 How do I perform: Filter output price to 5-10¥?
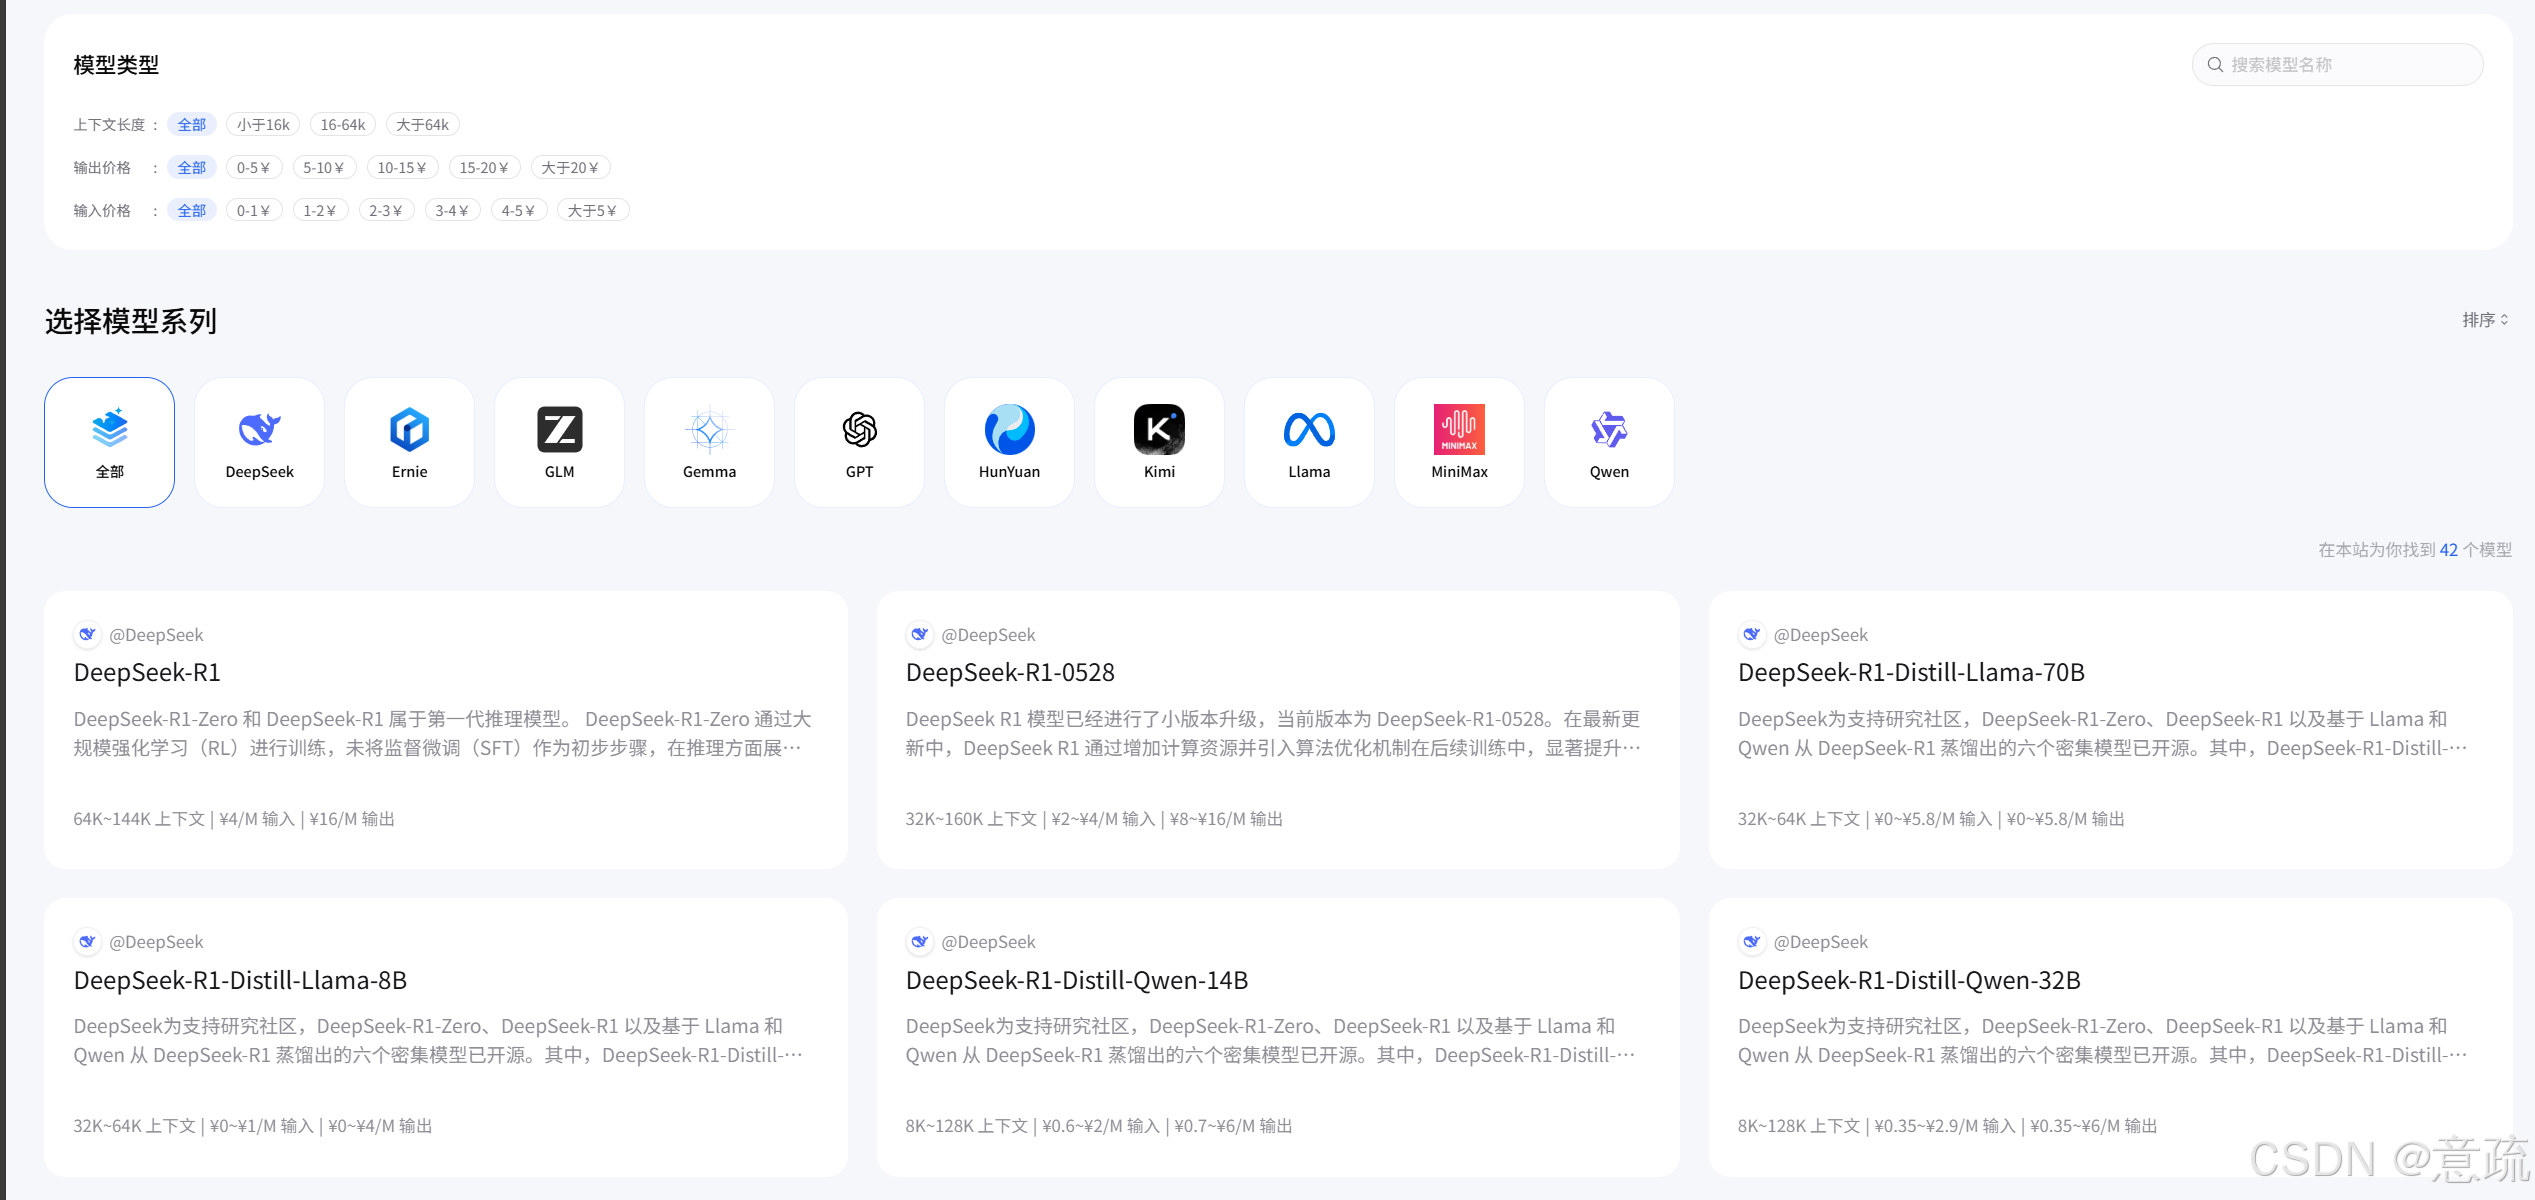coord(323,168)
